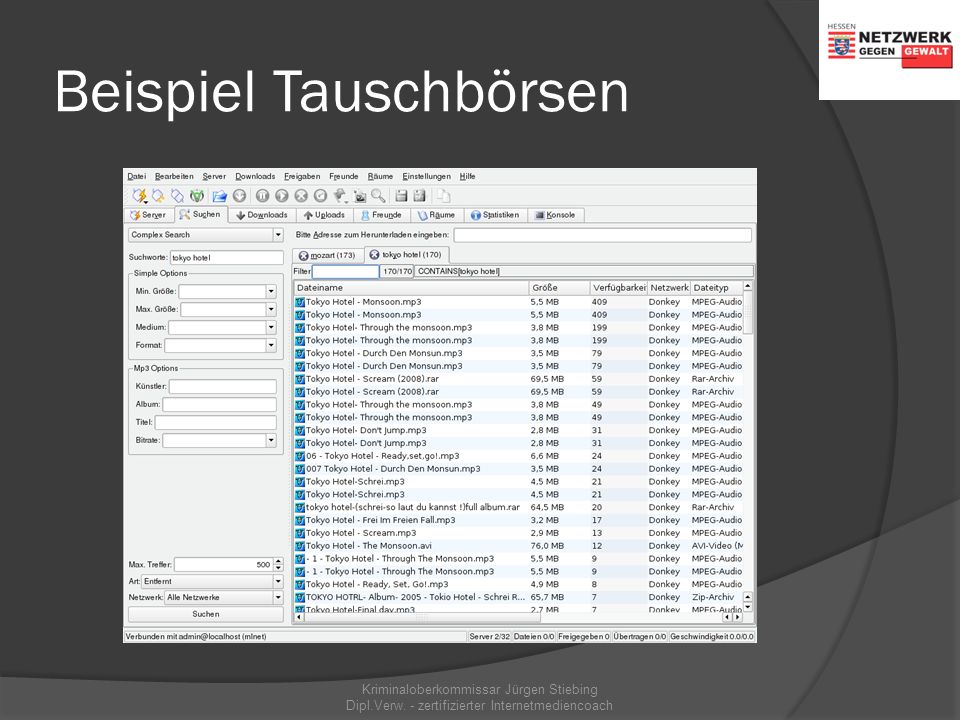Open the Medium dropdown
This screenshot has height=720, width=960.
[x=271, y=328]
